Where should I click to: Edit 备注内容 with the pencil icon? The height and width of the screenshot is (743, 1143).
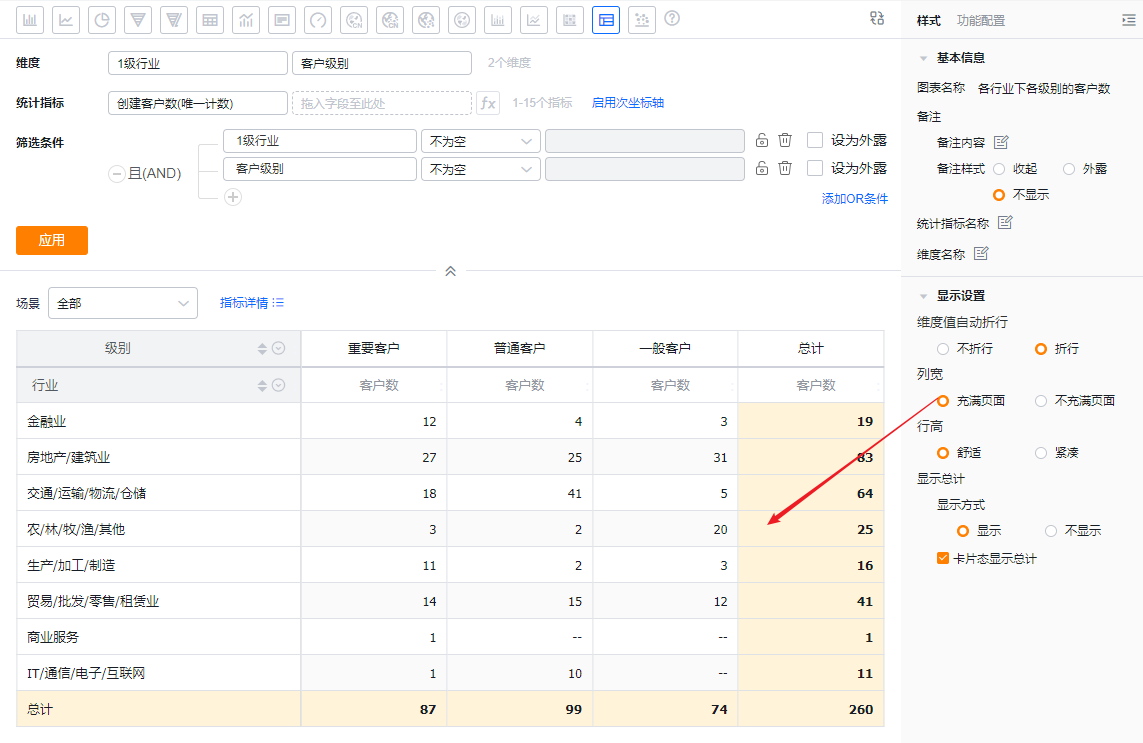pyautogui.click(x=1001, y=142)
